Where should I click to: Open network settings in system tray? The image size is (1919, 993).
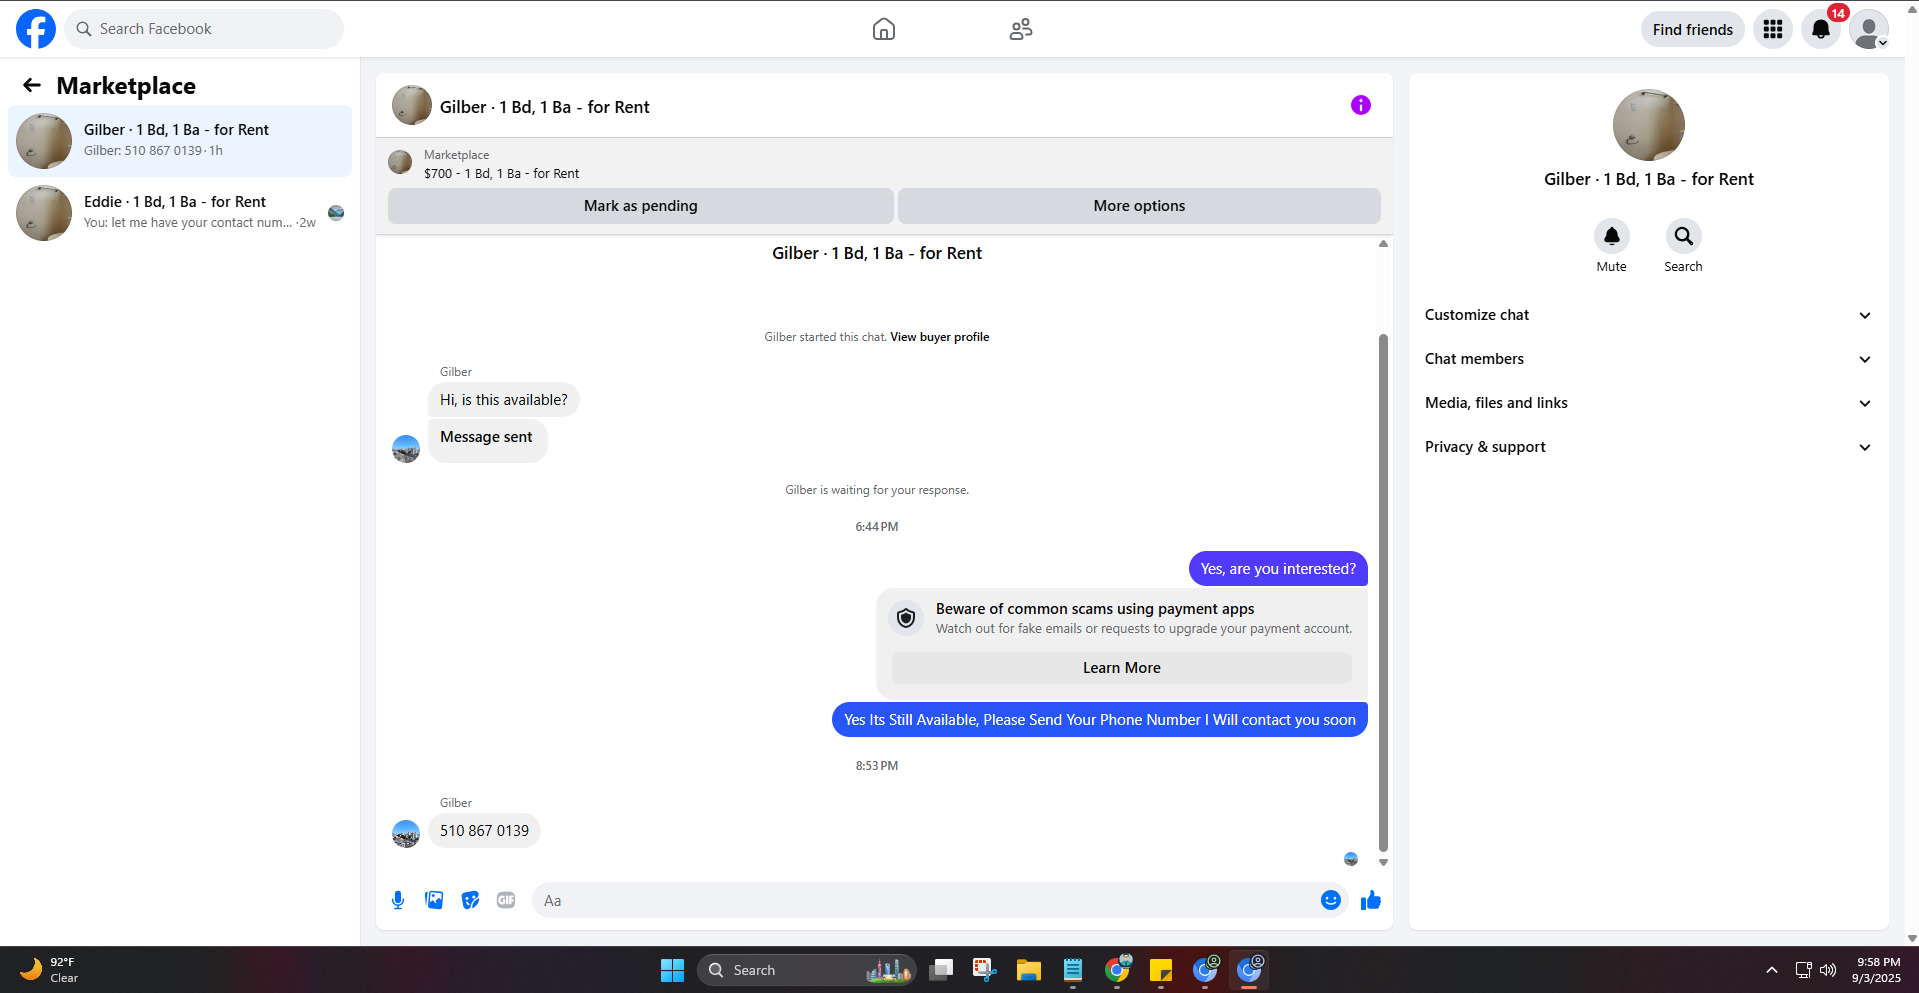[x=1803, y=970]
